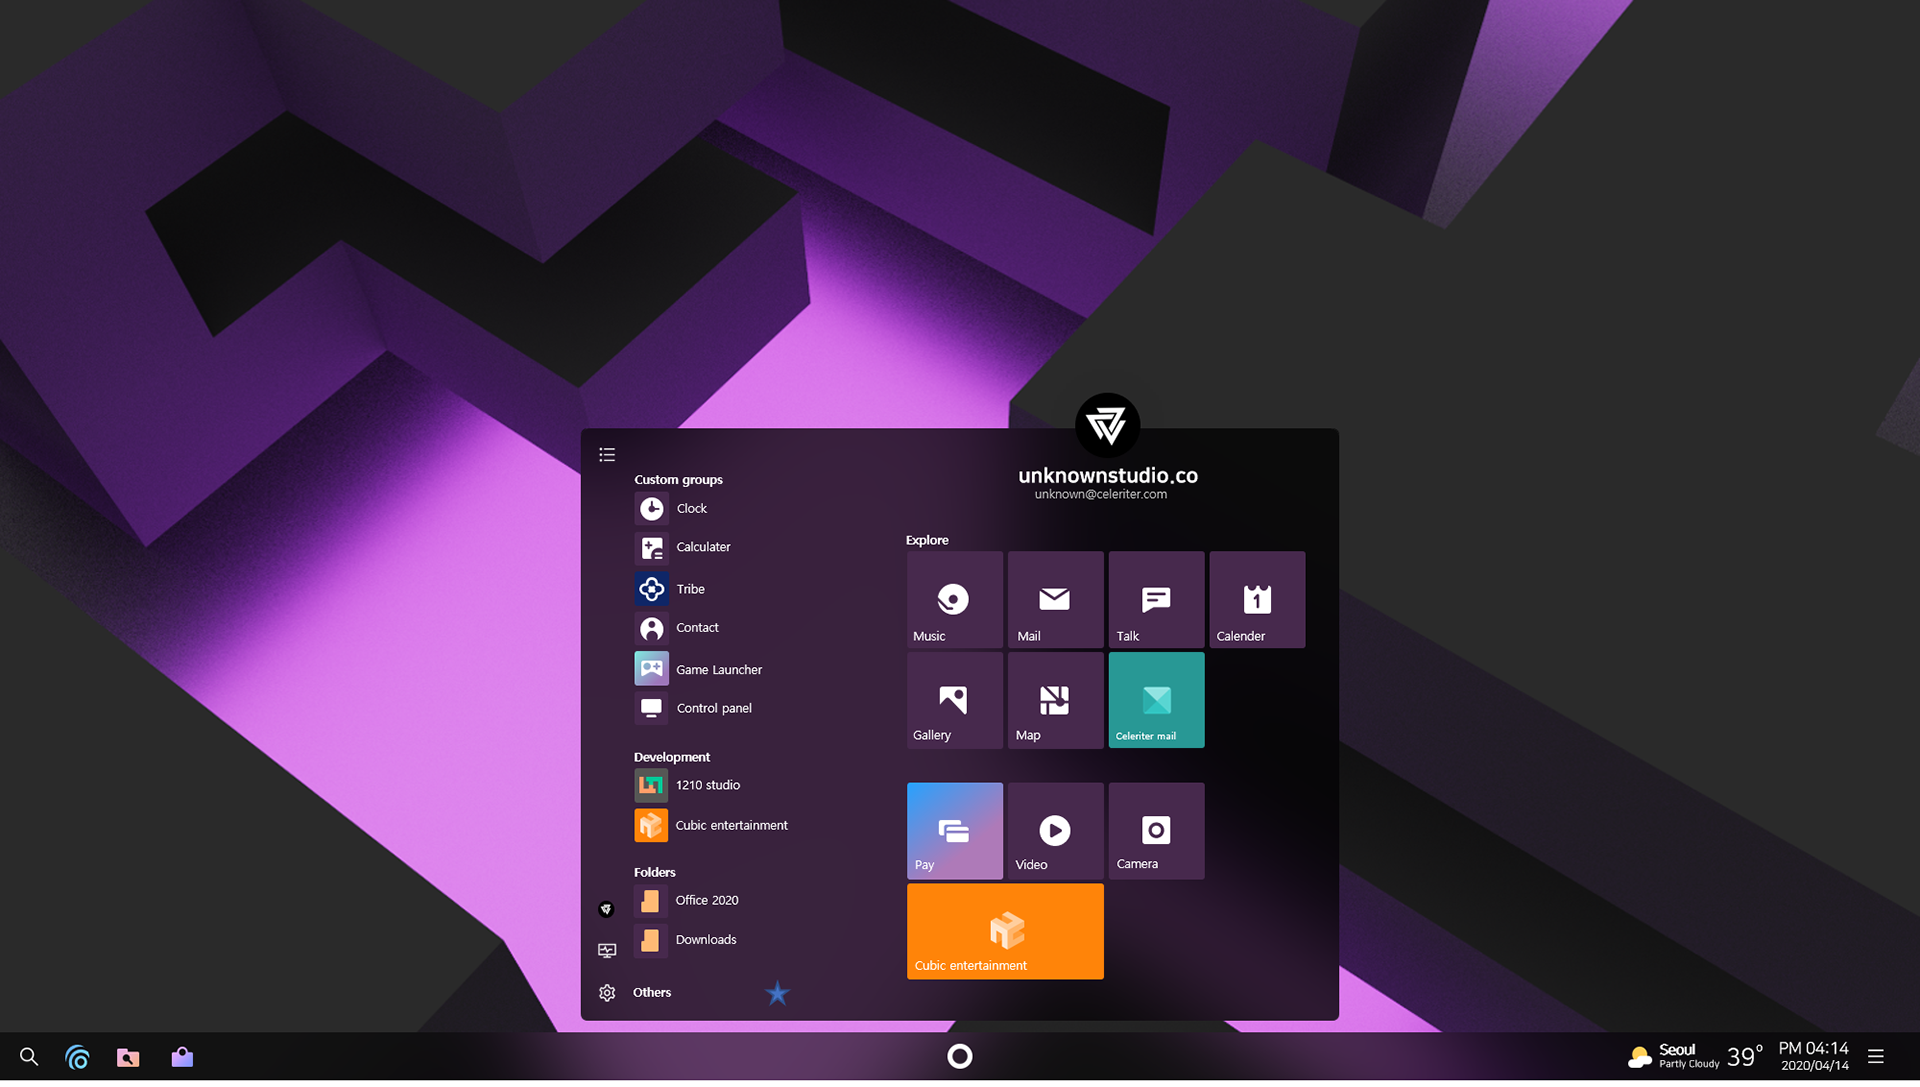Open the Camera tile
Viewport: 1920px width, 1087px height.
1156,831
